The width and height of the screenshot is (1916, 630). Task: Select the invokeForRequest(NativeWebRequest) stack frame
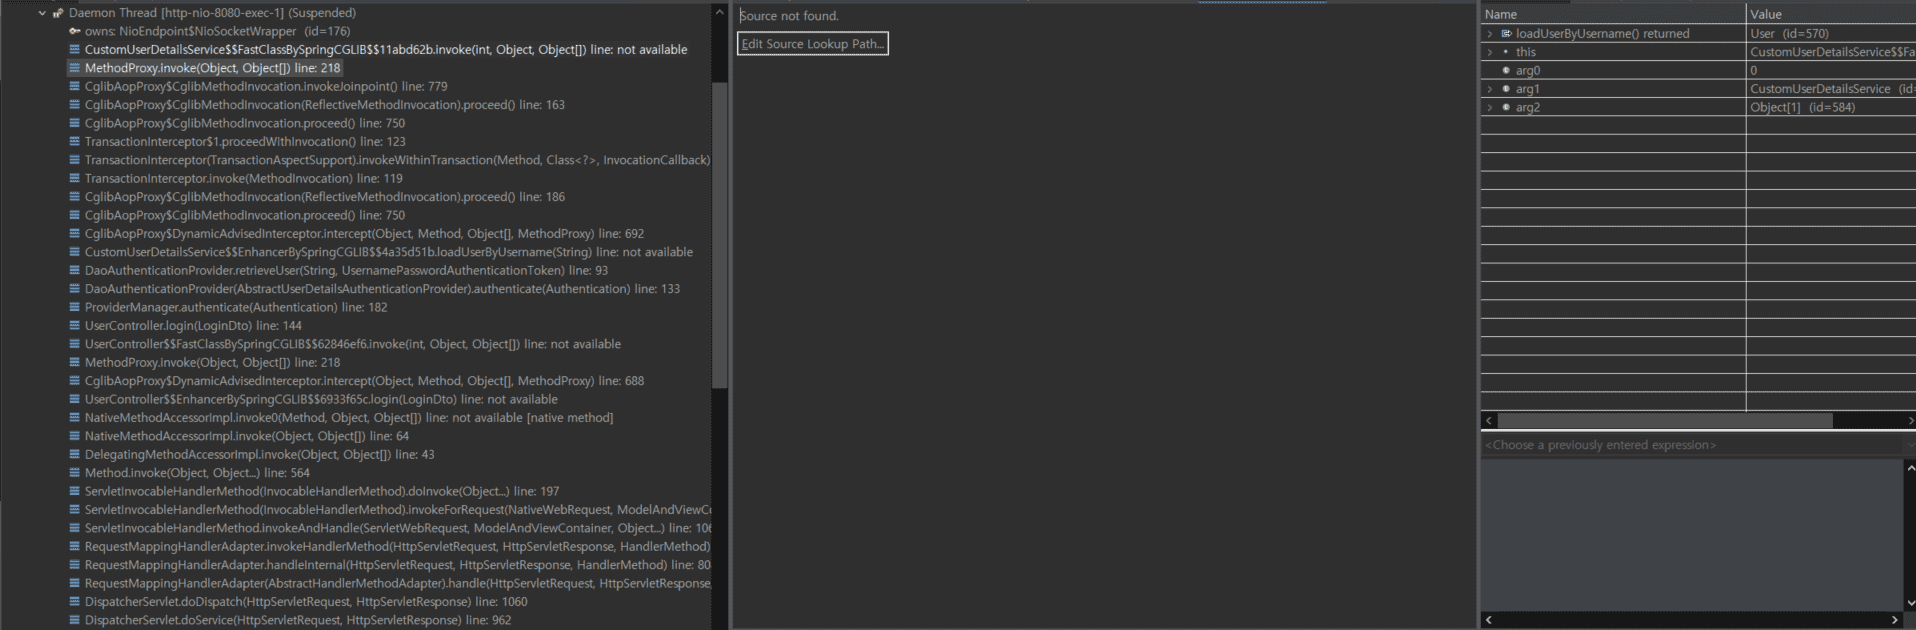click(x=397, y=510)
